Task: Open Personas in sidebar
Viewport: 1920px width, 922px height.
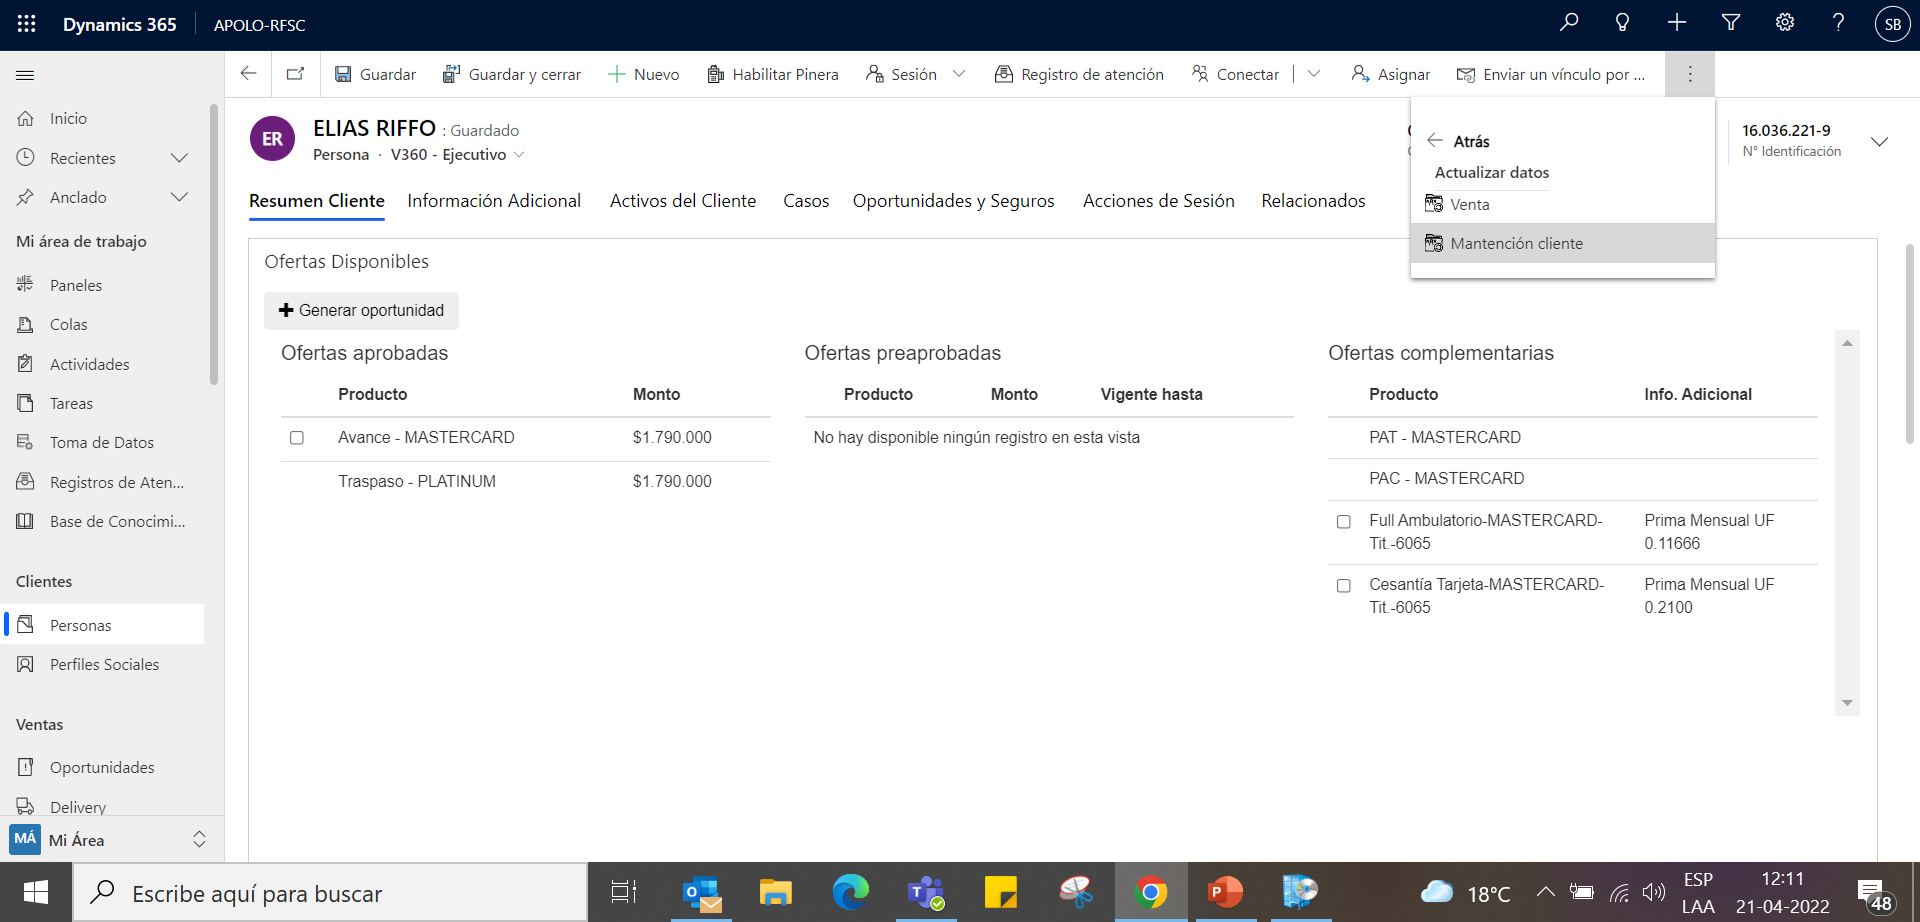Action: (105, 625)
